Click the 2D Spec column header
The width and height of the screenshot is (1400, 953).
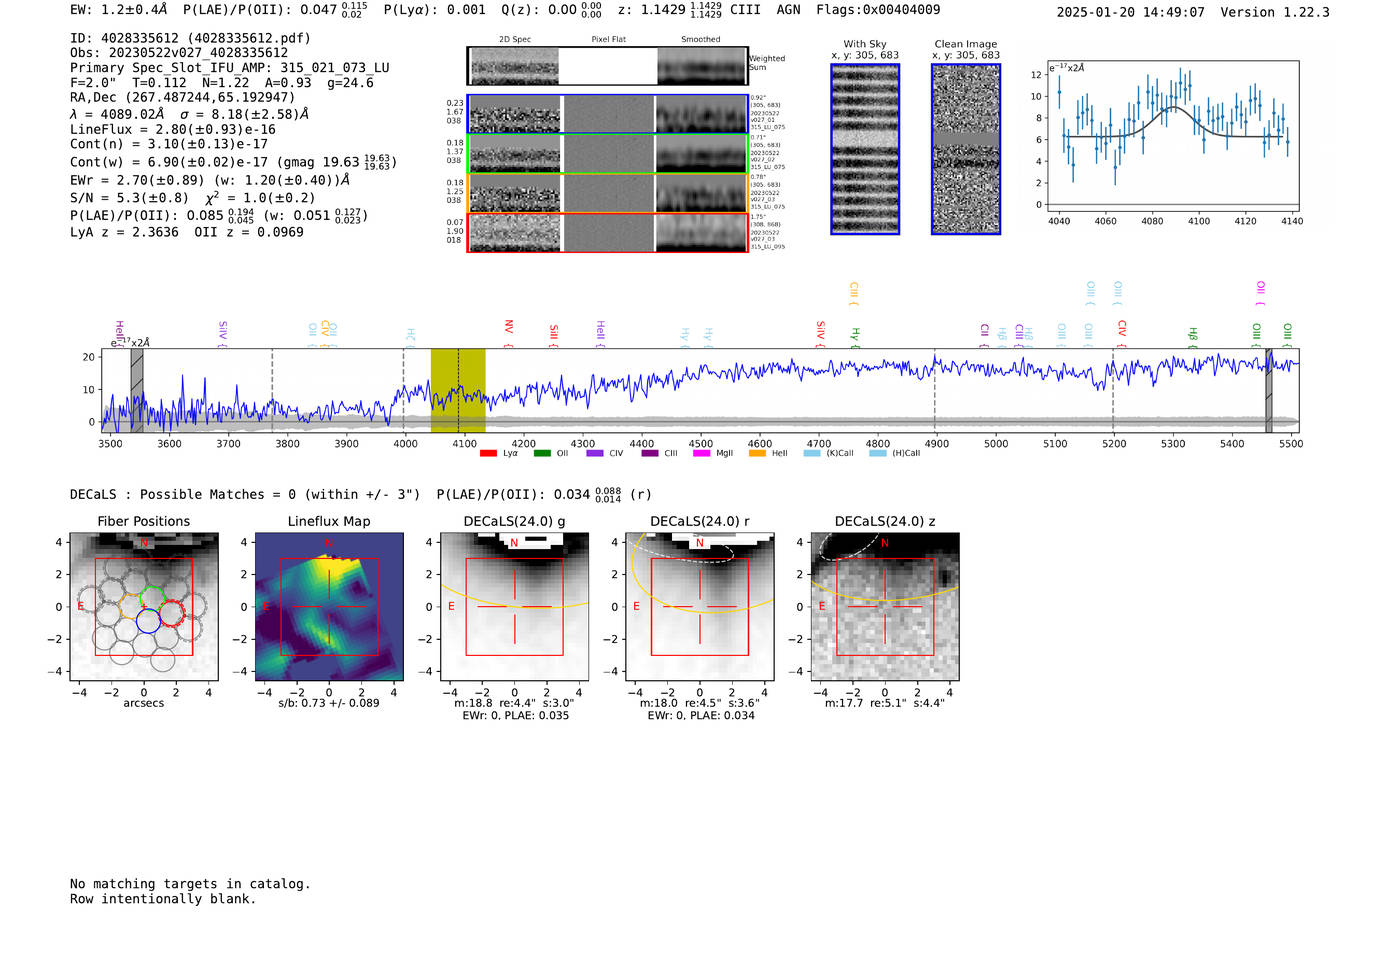tap(515, 40)
